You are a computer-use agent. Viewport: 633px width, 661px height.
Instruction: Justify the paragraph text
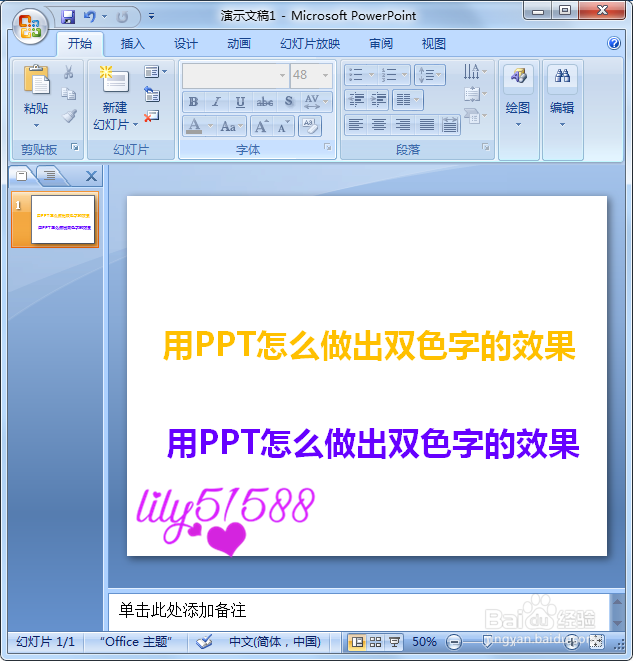point(426,125)
